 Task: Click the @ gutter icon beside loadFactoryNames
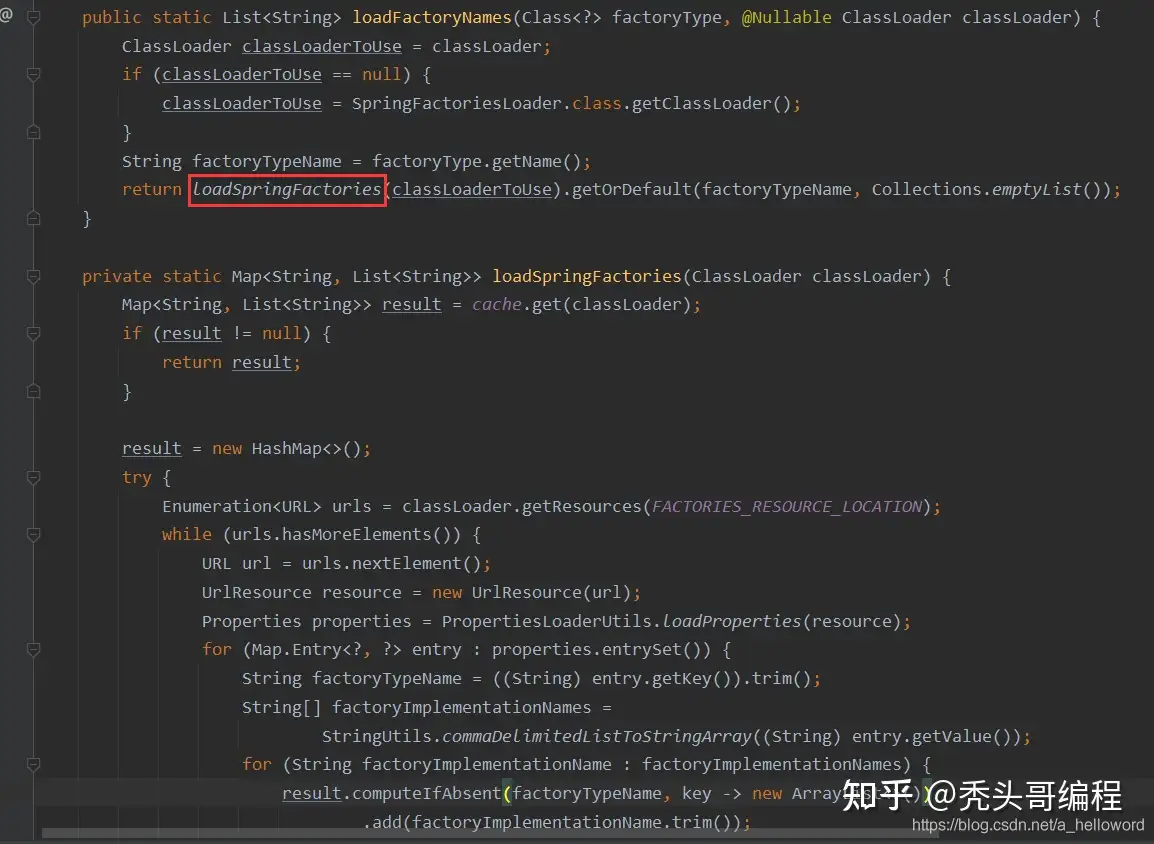(x=6, y=15)
